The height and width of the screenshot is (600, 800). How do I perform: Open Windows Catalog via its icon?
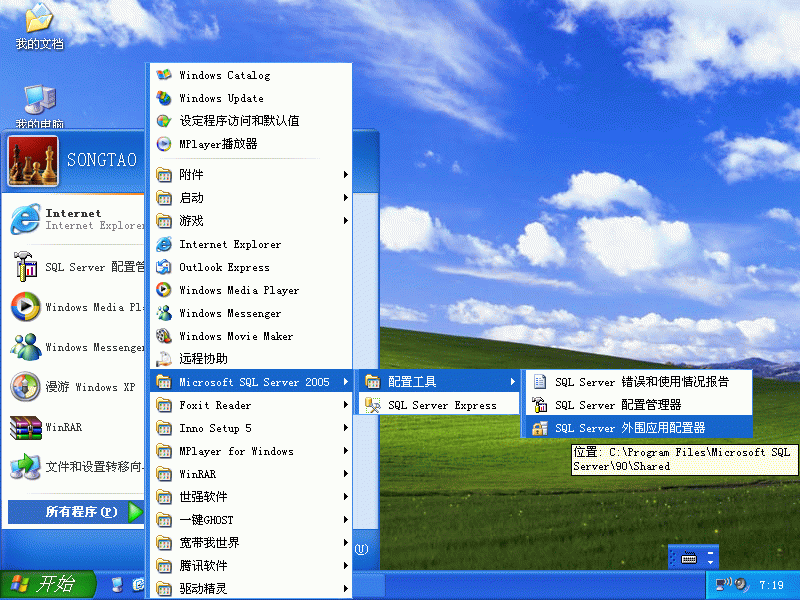tap(164, 75)
